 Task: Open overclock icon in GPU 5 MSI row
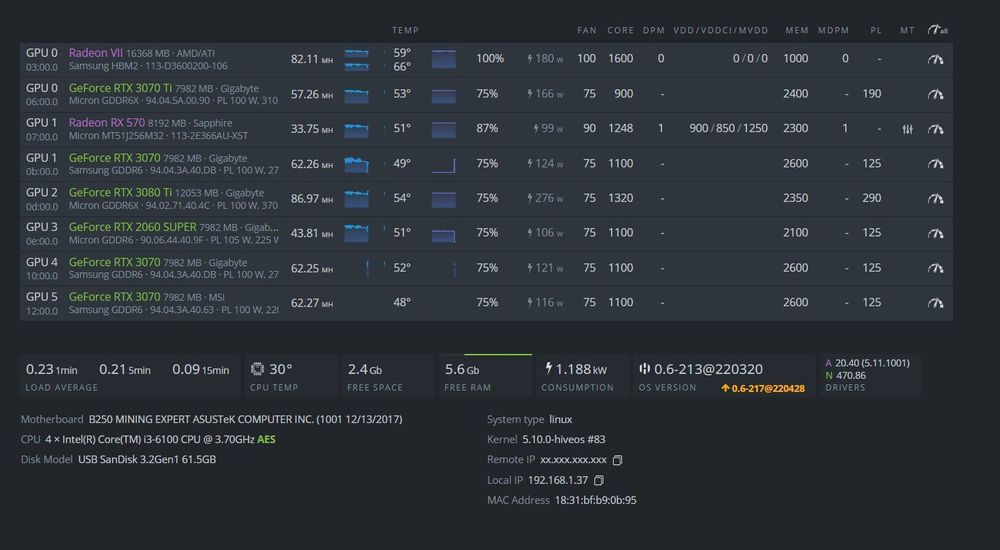click(935, 303)
